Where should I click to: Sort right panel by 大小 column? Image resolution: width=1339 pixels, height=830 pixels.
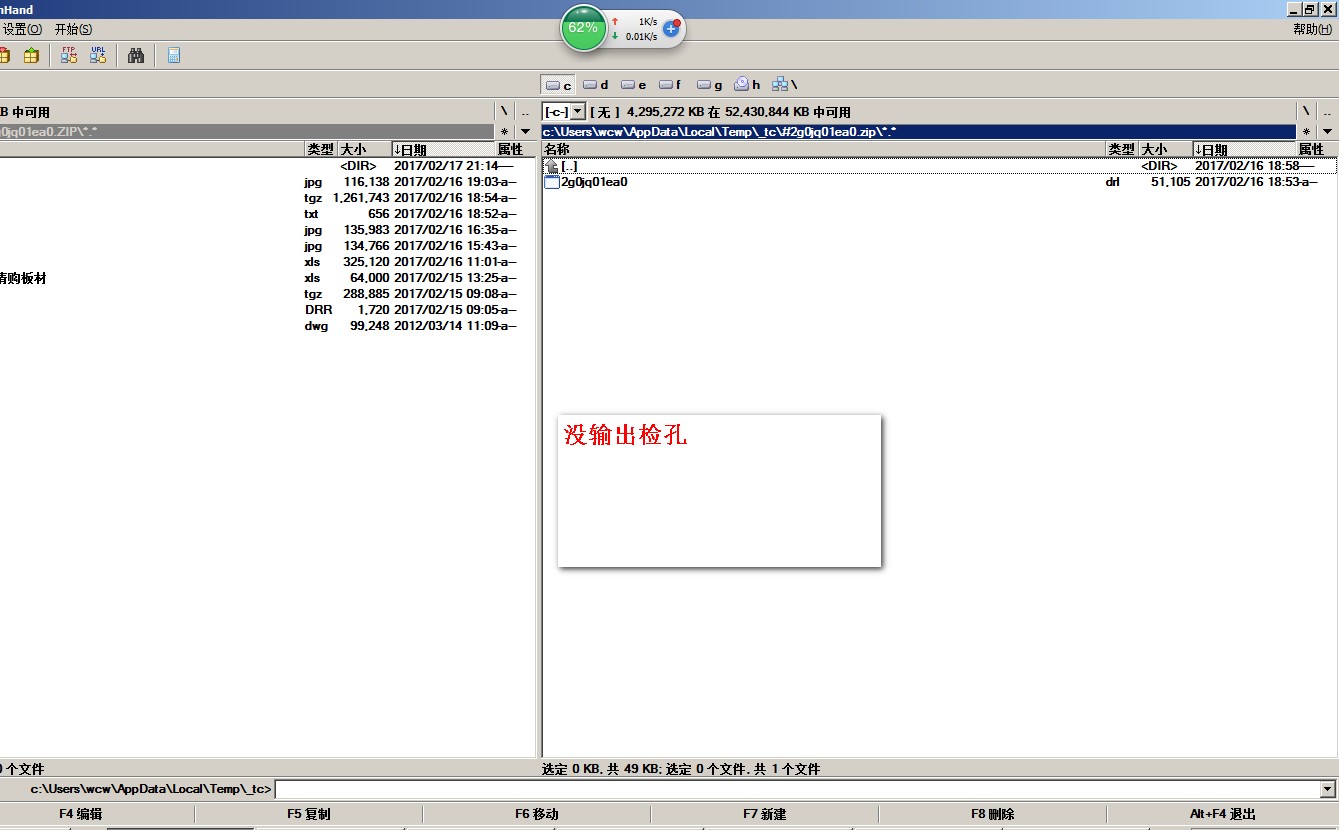click(1165, 149)
